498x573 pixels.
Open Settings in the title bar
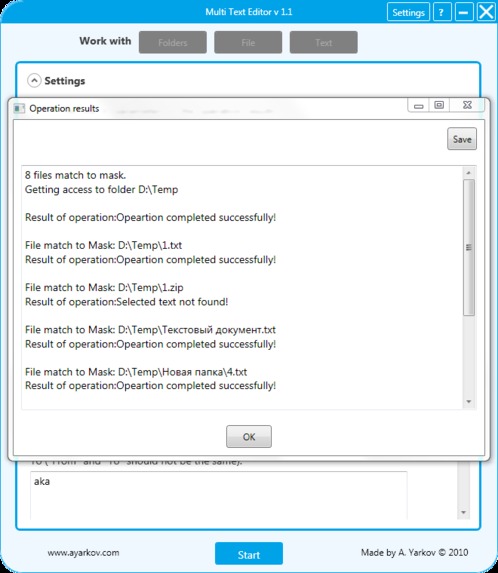408,12
